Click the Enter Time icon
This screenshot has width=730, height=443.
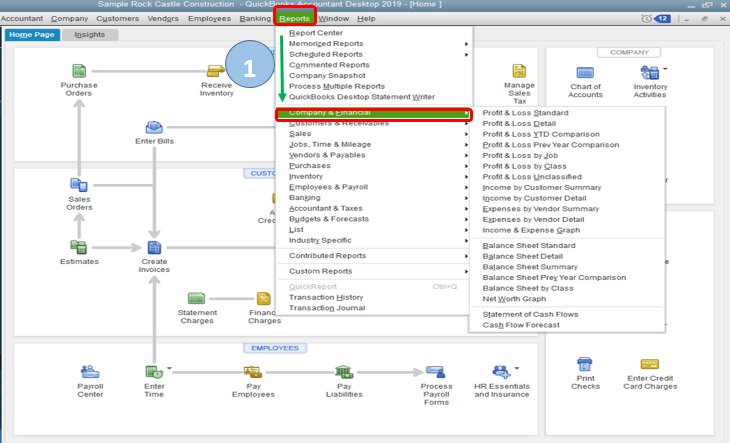click(x=154, y=372)
